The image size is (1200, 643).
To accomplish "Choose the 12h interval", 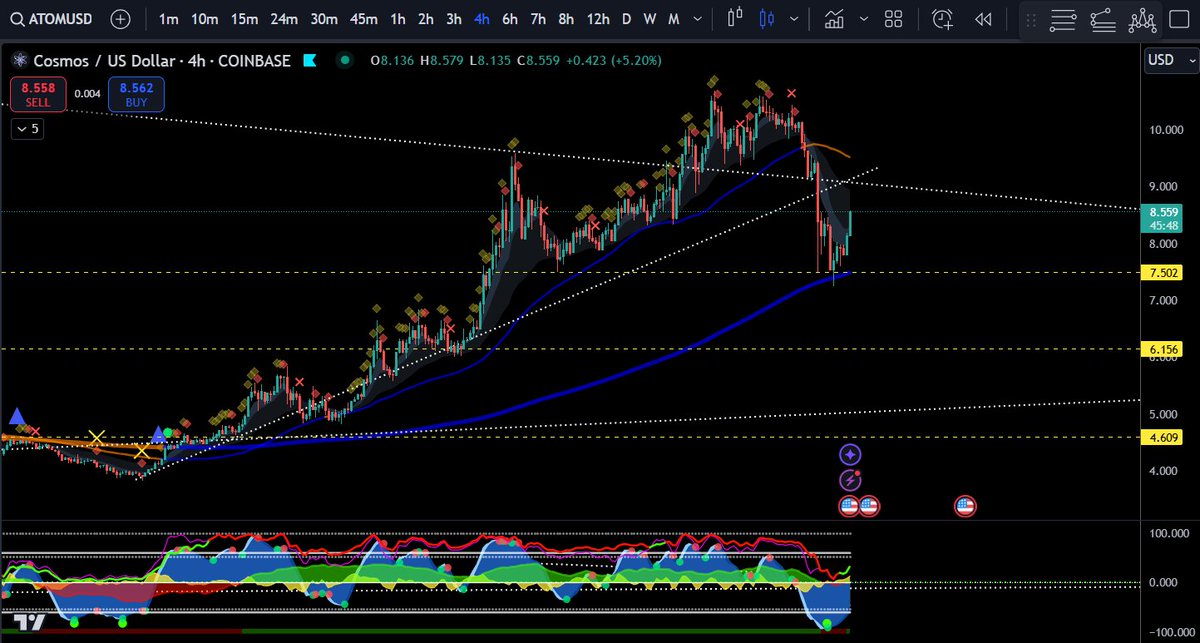I will tap(598, 19).
